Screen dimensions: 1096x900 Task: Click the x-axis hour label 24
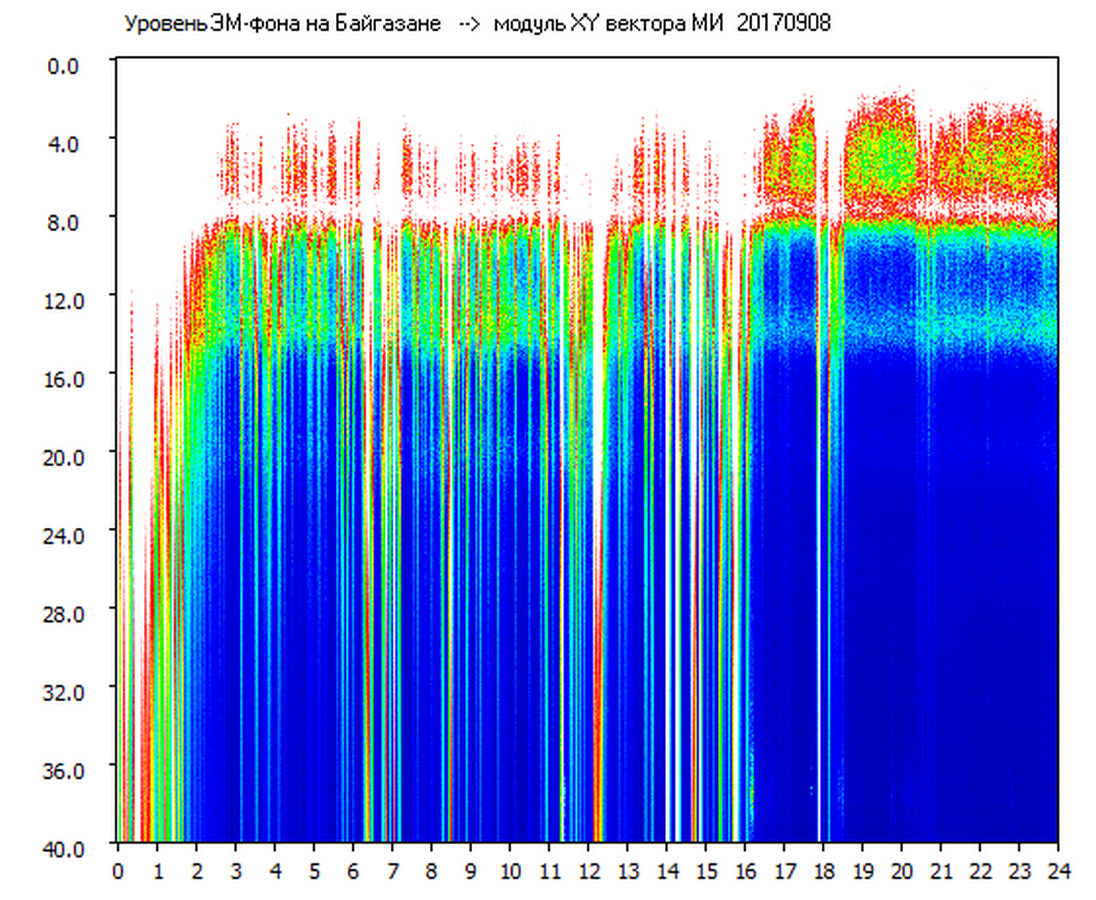[x=1058, y=870]
